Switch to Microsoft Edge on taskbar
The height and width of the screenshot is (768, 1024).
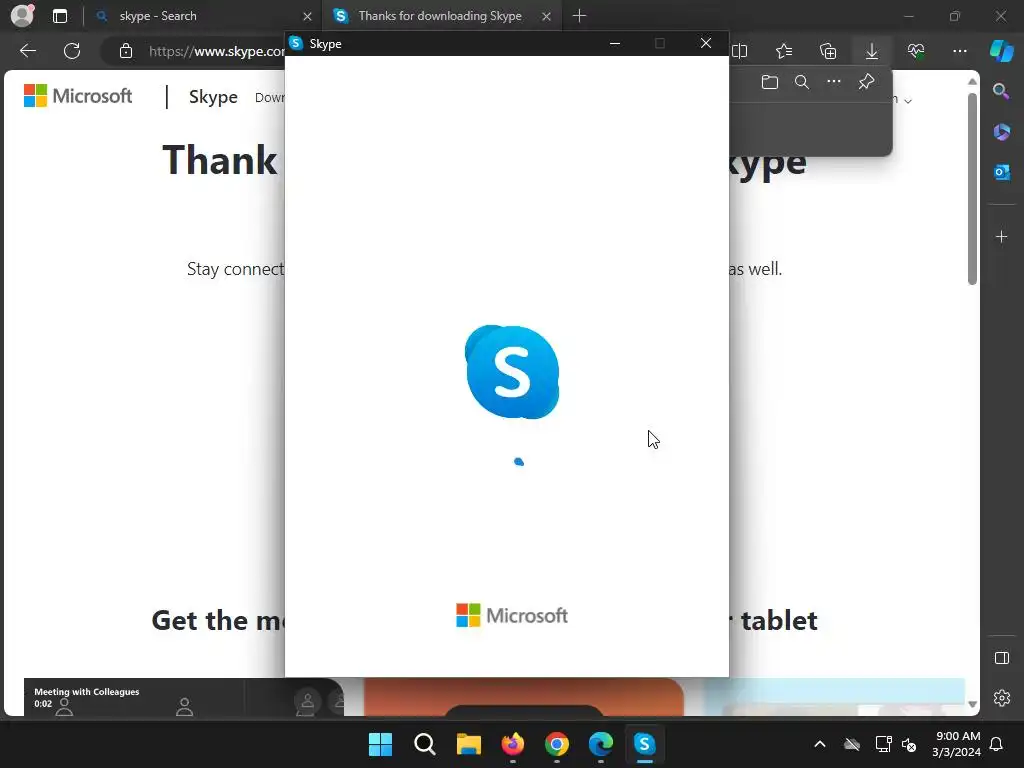click(x=601, y=744)
